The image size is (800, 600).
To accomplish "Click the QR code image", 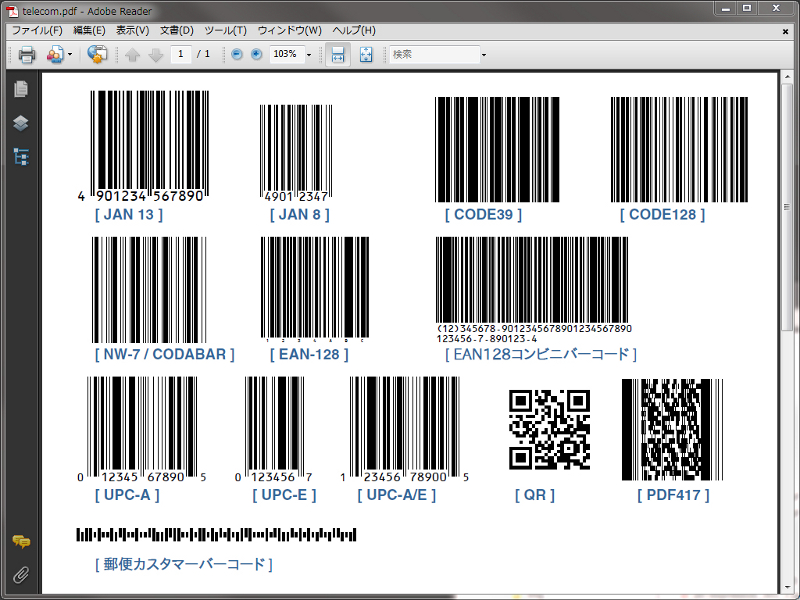I will tap(549, 430).
